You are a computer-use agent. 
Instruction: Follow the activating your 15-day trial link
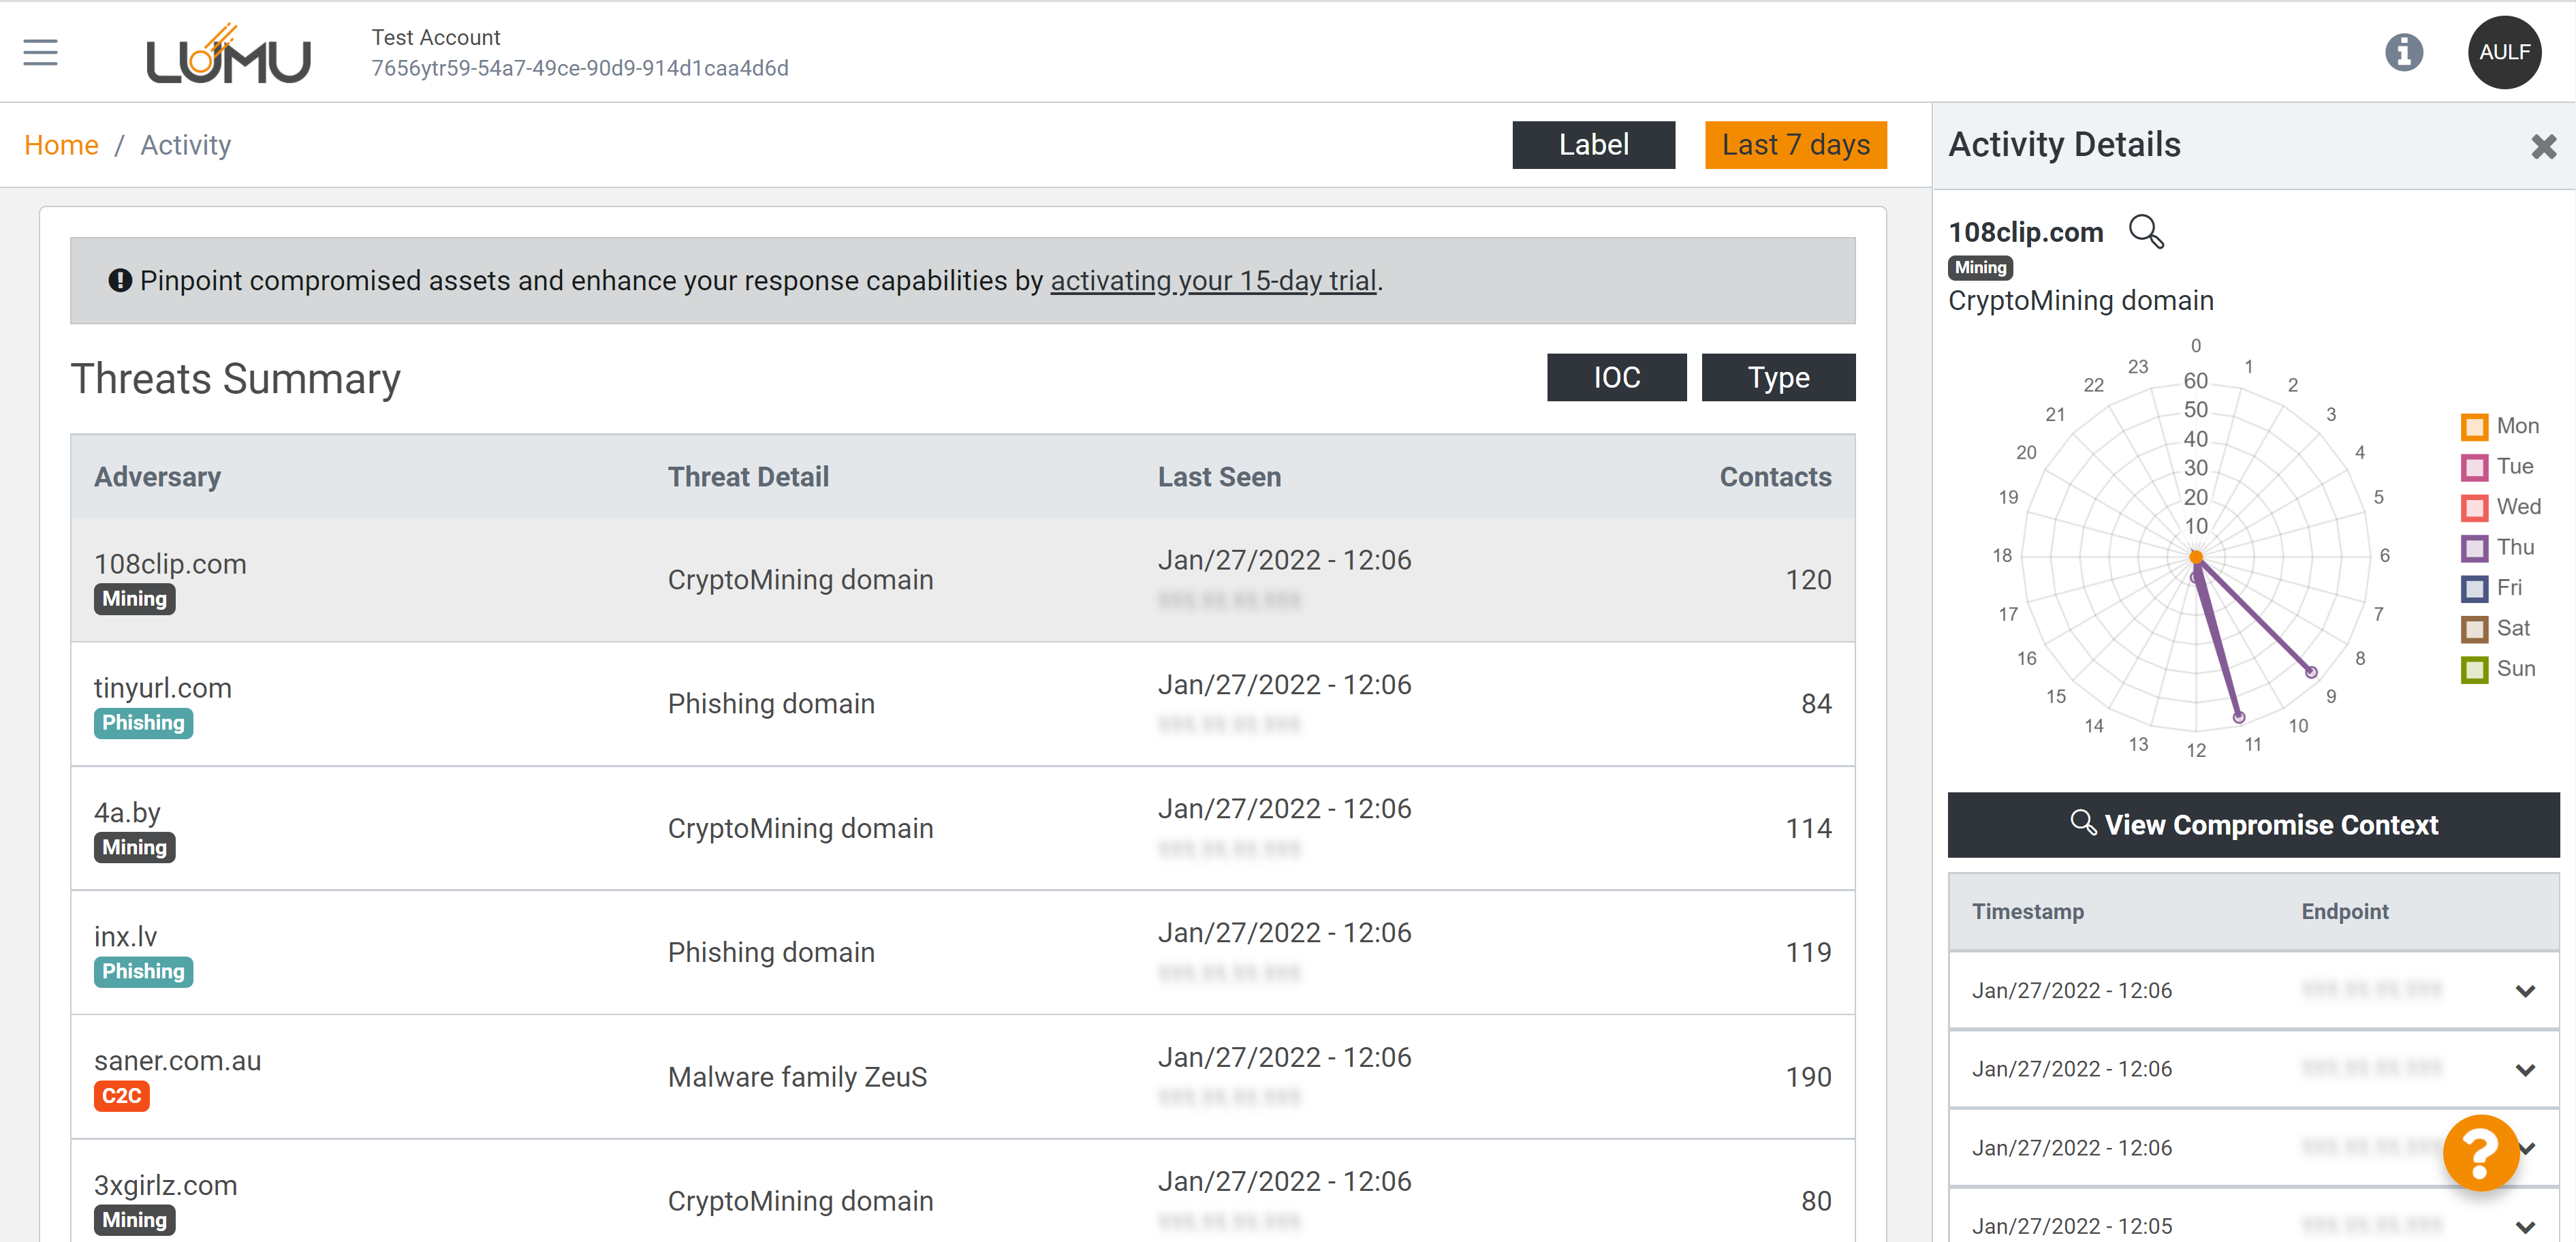point(1213,281)
